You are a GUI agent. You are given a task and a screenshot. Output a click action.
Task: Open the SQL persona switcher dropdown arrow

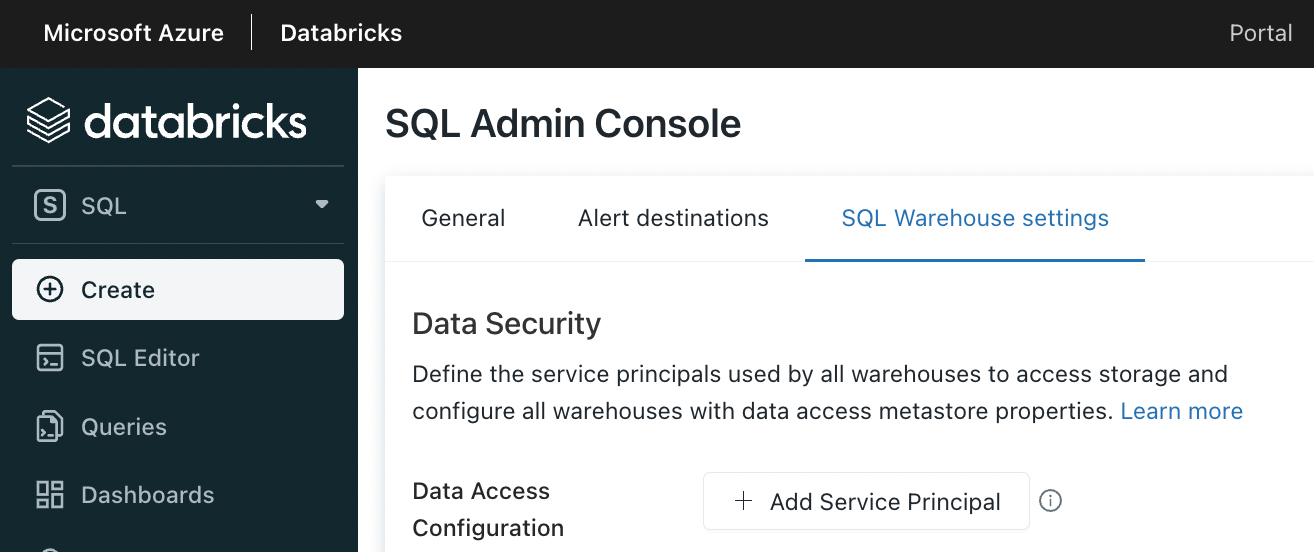(321, 204)
